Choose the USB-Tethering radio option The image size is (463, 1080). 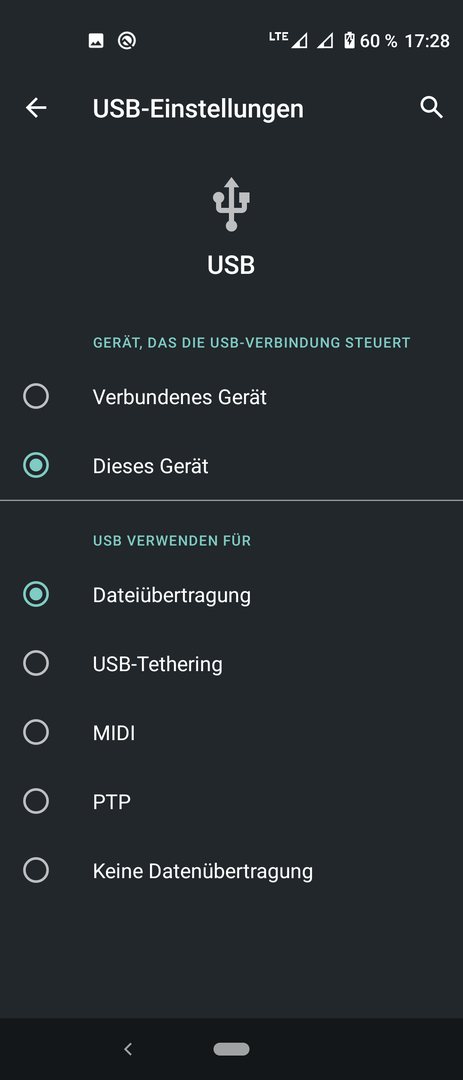pos(36,663)
